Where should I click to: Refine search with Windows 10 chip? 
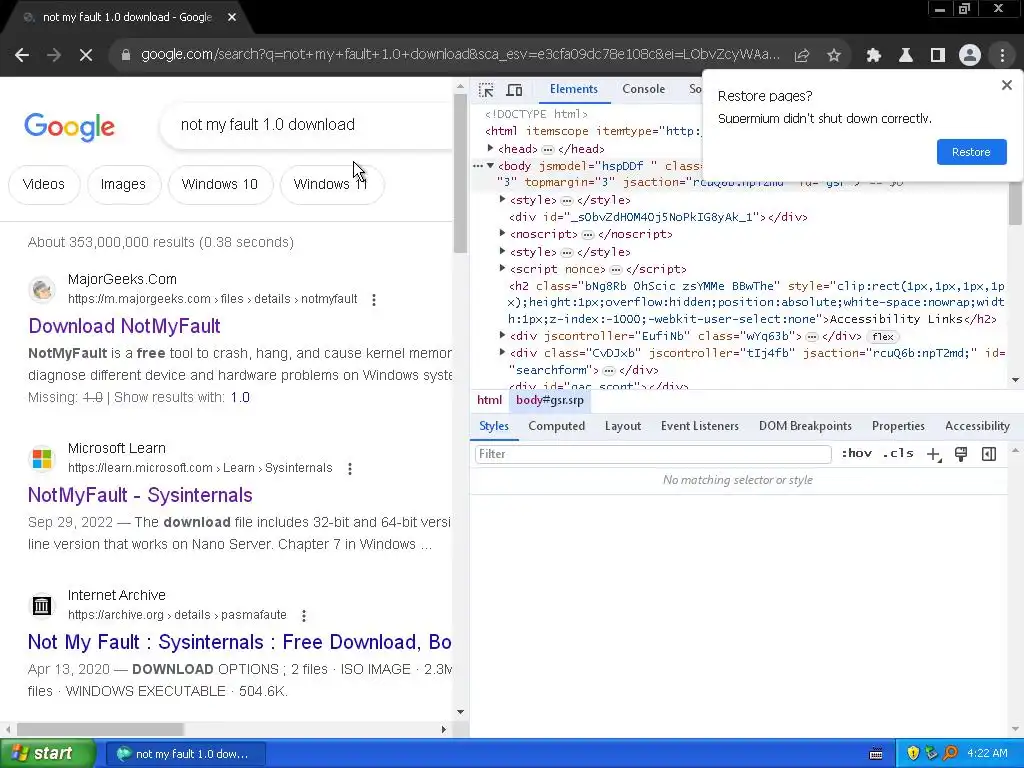(219, 184)
